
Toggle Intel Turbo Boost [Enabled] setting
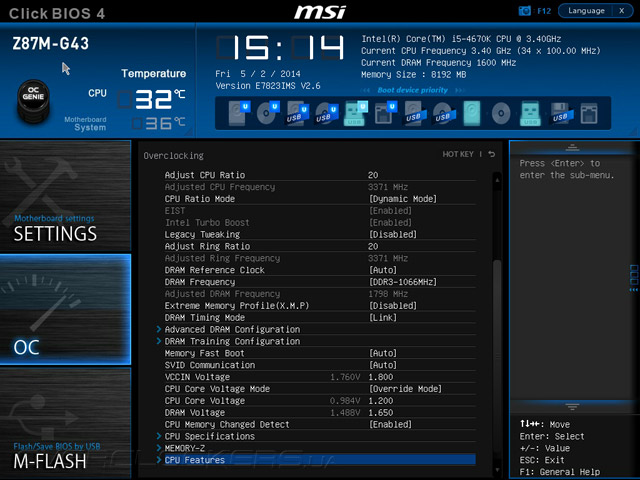[x=390, y=223]
